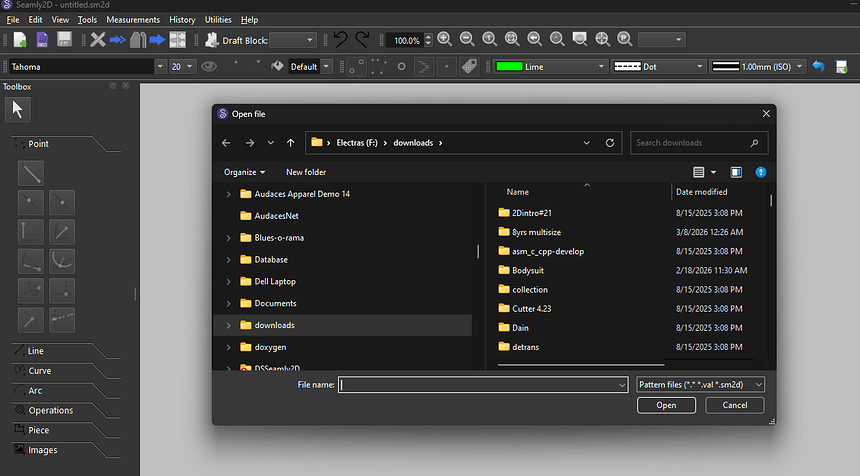This screenshot has height=476, width=860.
Task: Open the Tools menu
Action: tap(87, 20)
